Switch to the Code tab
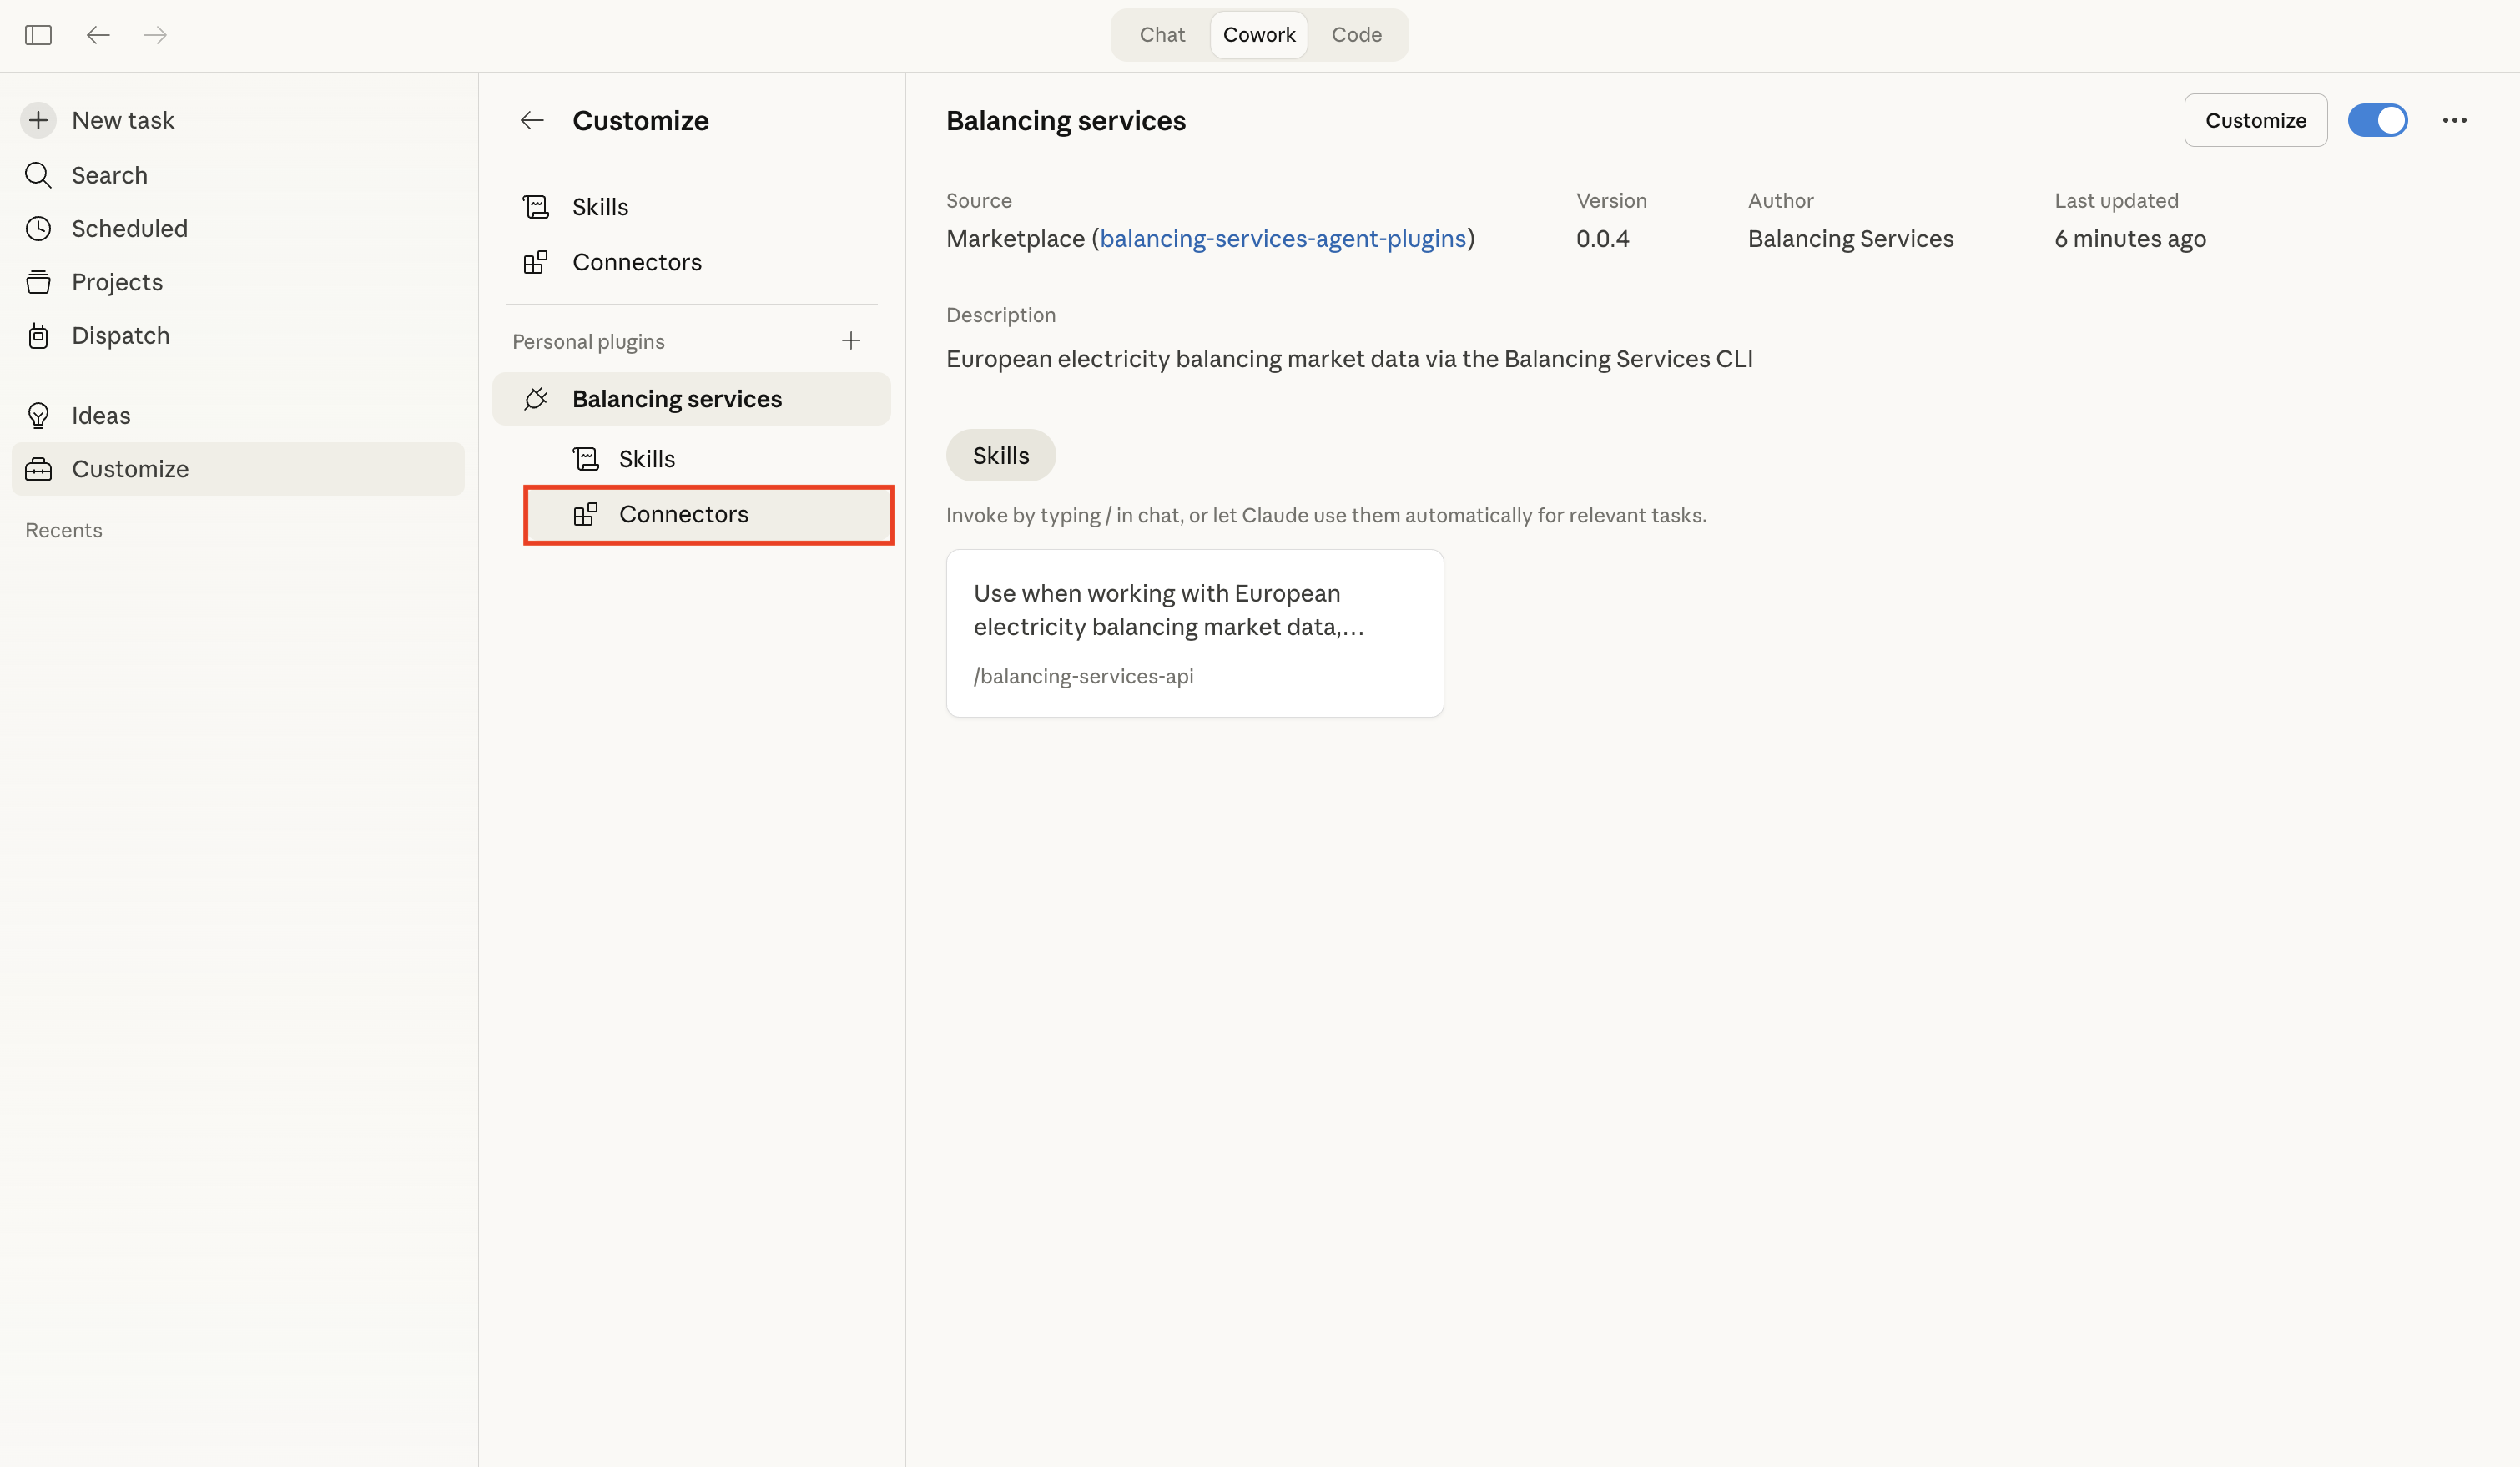 click(1356, 34)
